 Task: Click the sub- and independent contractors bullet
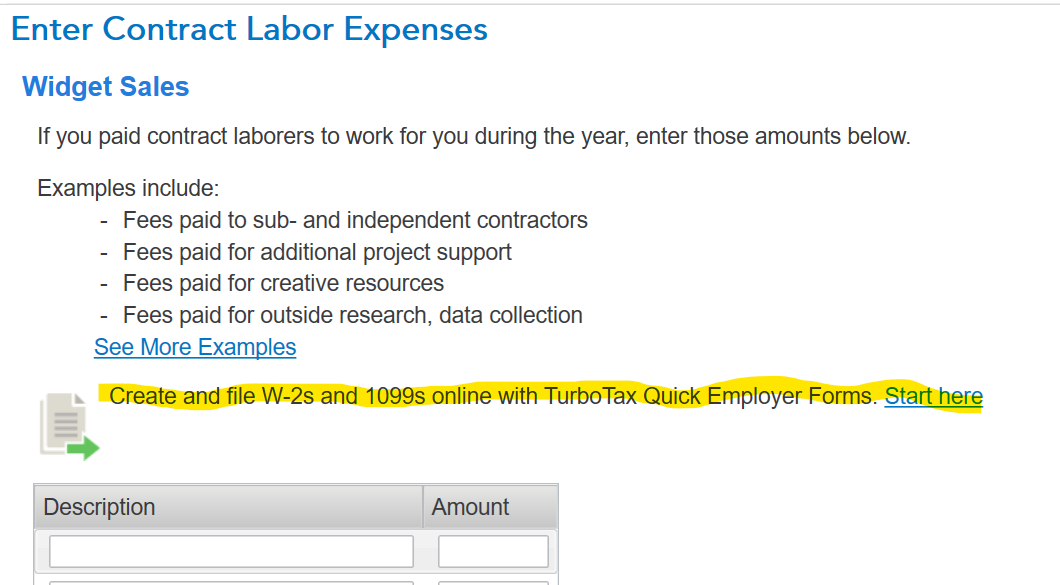point(355,220)
